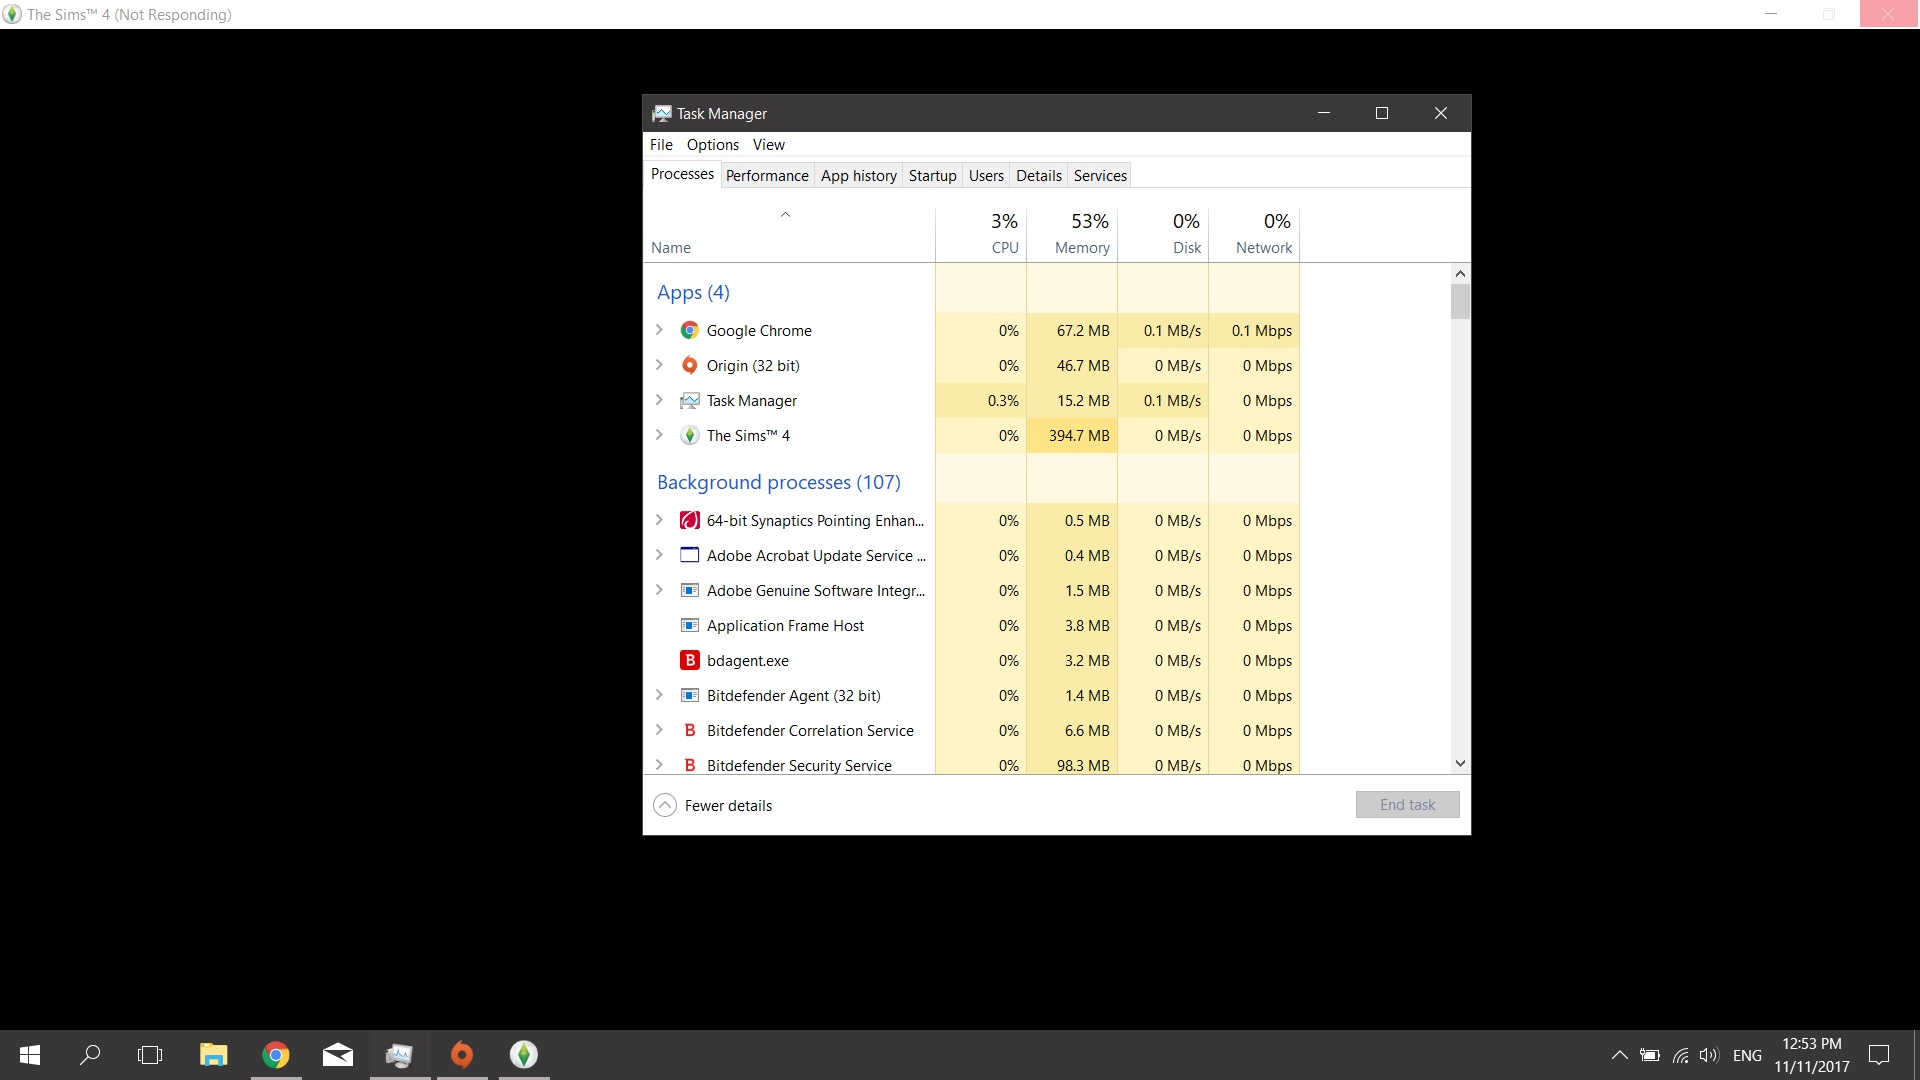Click the Sims 4 taskbar icon
This screenshot has width=1920, height=1080.
[524, 1054]
